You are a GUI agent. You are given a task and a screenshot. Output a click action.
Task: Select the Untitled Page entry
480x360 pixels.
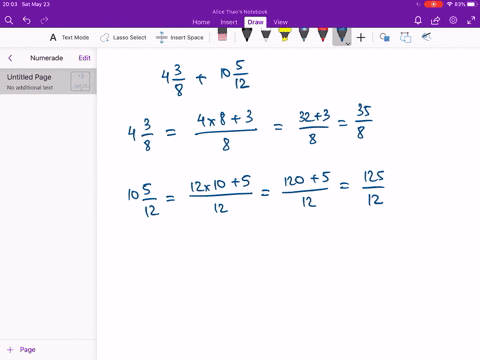coord(48,81)
